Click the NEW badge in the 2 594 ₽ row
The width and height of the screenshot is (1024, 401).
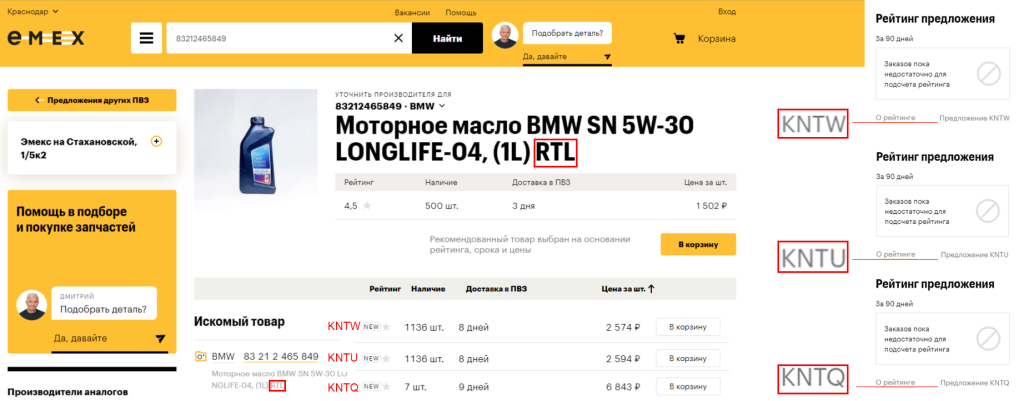[372, 359]
